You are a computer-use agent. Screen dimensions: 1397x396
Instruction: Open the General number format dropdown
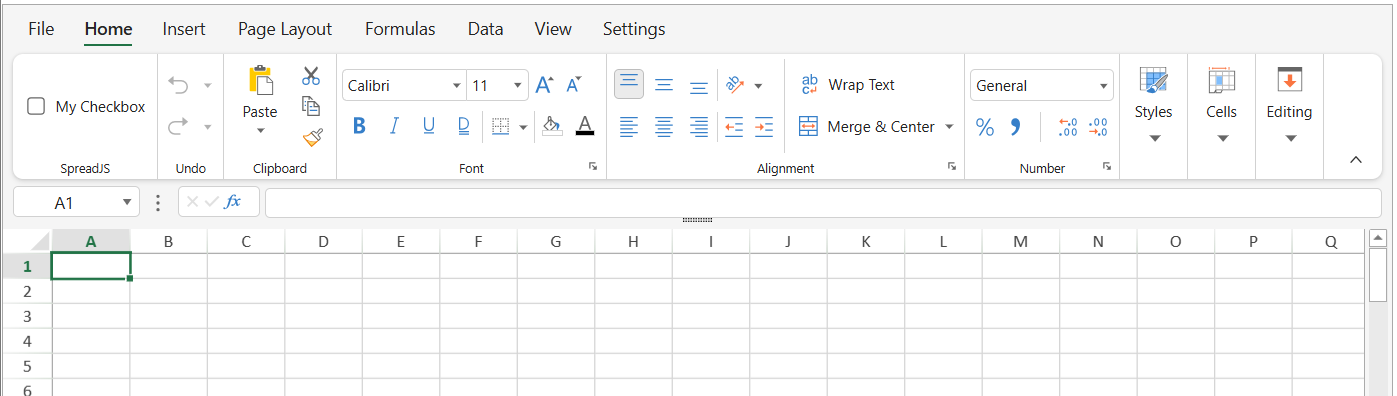[x=1104, y=86]
